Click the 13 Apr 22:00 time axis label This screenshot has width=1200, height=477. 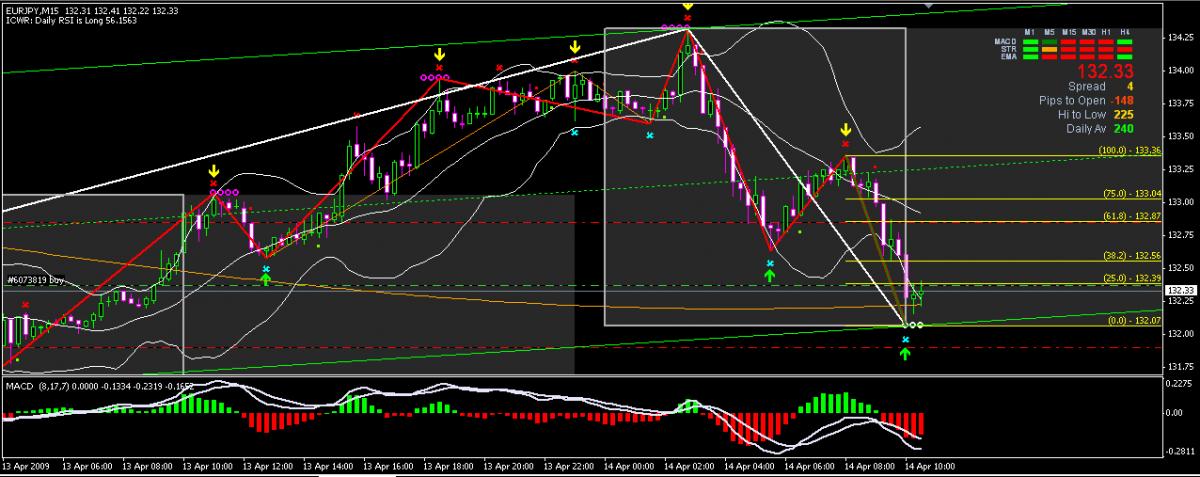point(568,468)
